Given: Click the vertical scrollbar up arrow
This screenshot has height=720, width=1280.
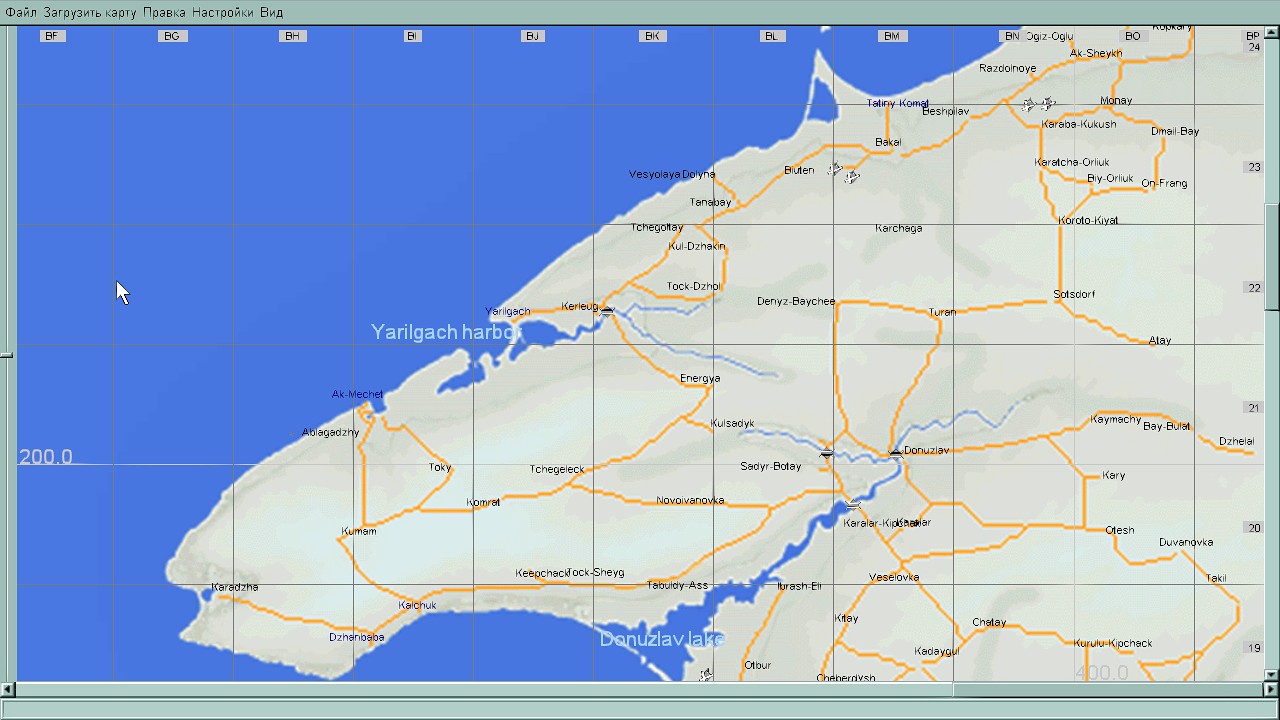Looking at the screenshot, I should click(x=1273, y=33).
